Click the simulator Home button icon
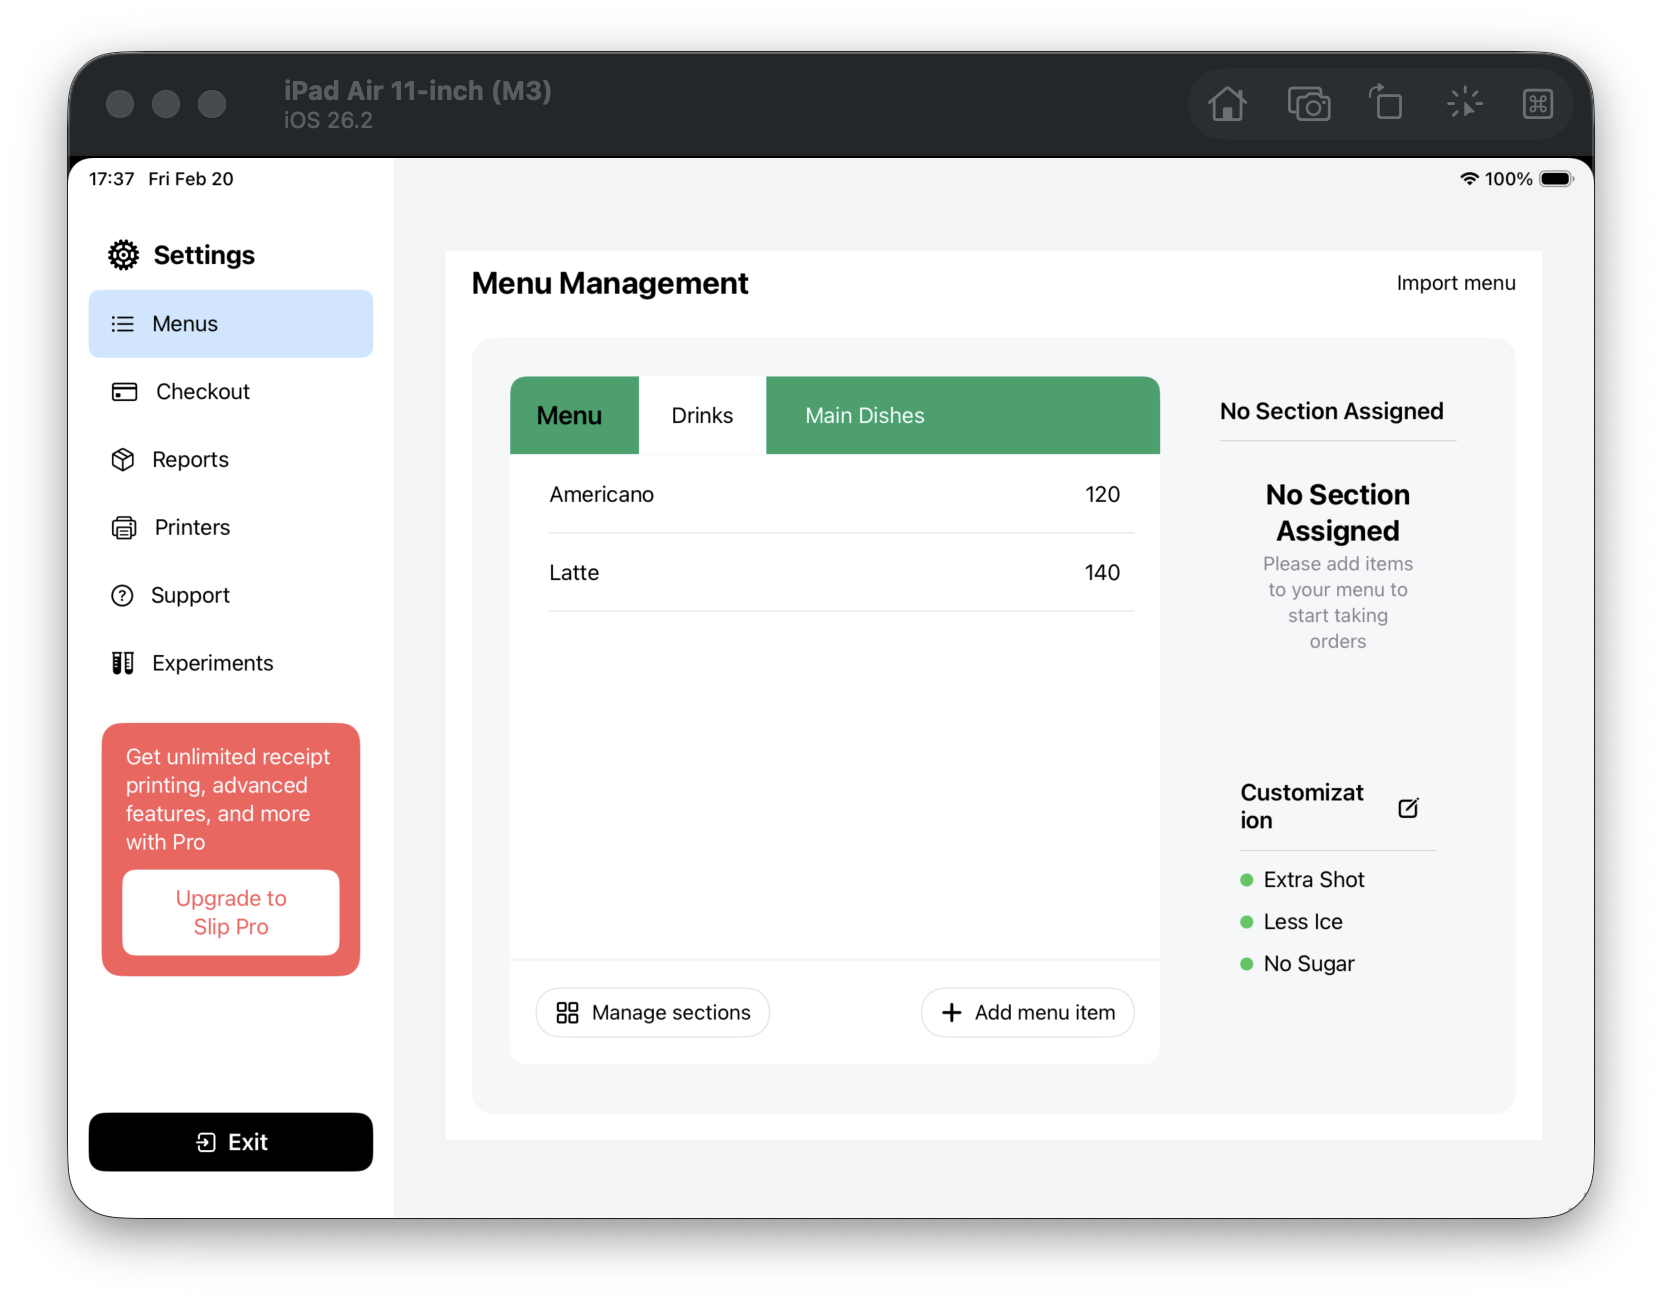The image size is (1662, 1302). (1227, 104)
